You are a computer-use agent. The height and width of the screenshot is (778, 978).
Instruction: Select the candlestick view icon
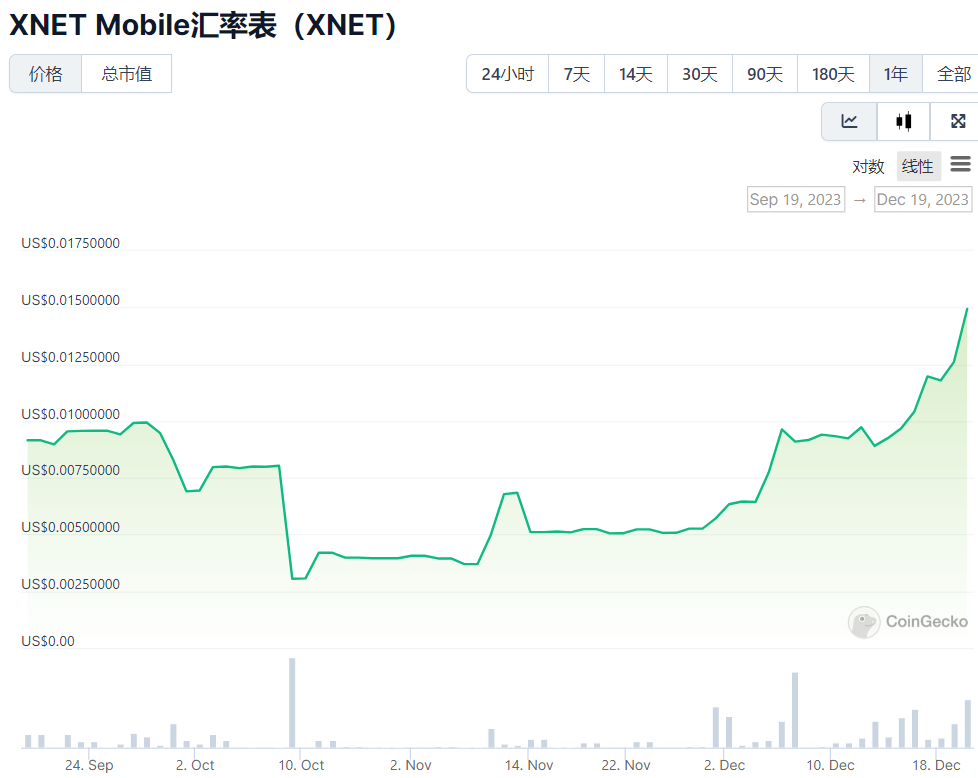click(x=903, y=121)
